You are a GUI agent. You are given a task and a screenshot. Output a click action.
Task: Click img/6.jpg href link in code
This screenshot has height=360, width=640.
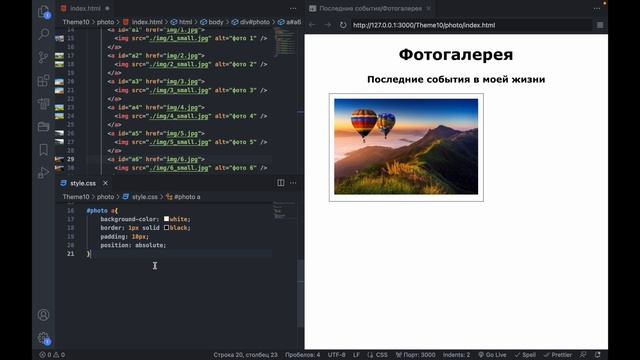pos(182,159)
